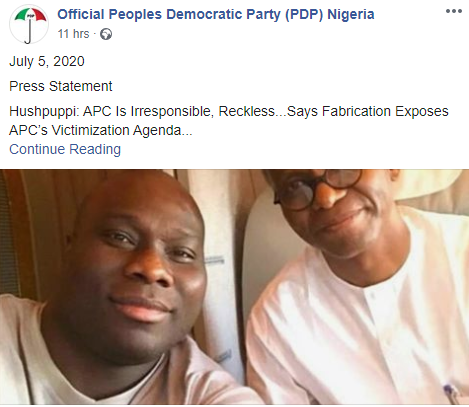Click the word 'Nigeria' in the page title
The height and width of the screenshot is (407, 469).
tap(351, 14)
